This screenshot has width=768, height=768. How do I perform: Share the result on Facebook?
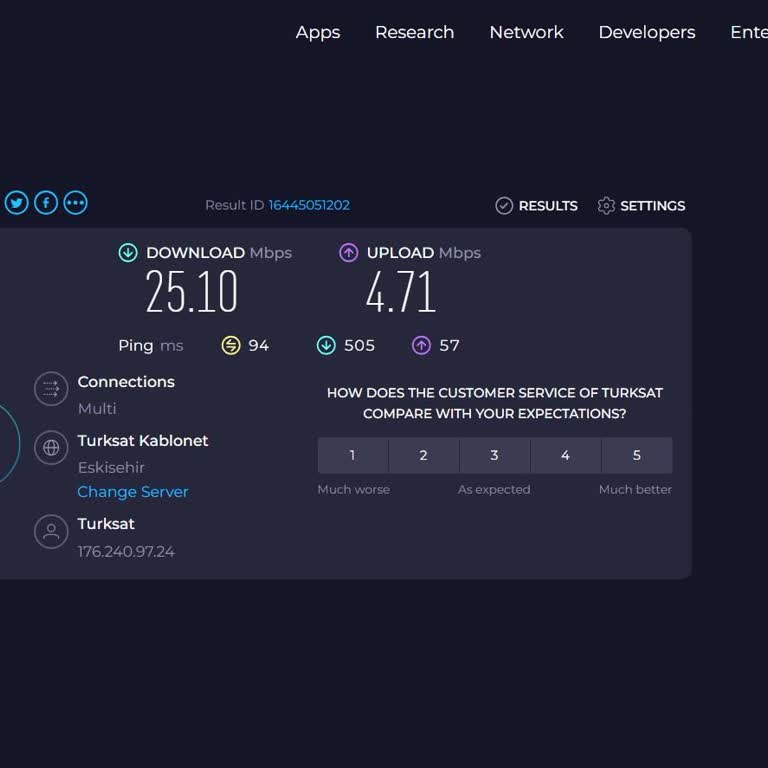[x=46, y=203]
